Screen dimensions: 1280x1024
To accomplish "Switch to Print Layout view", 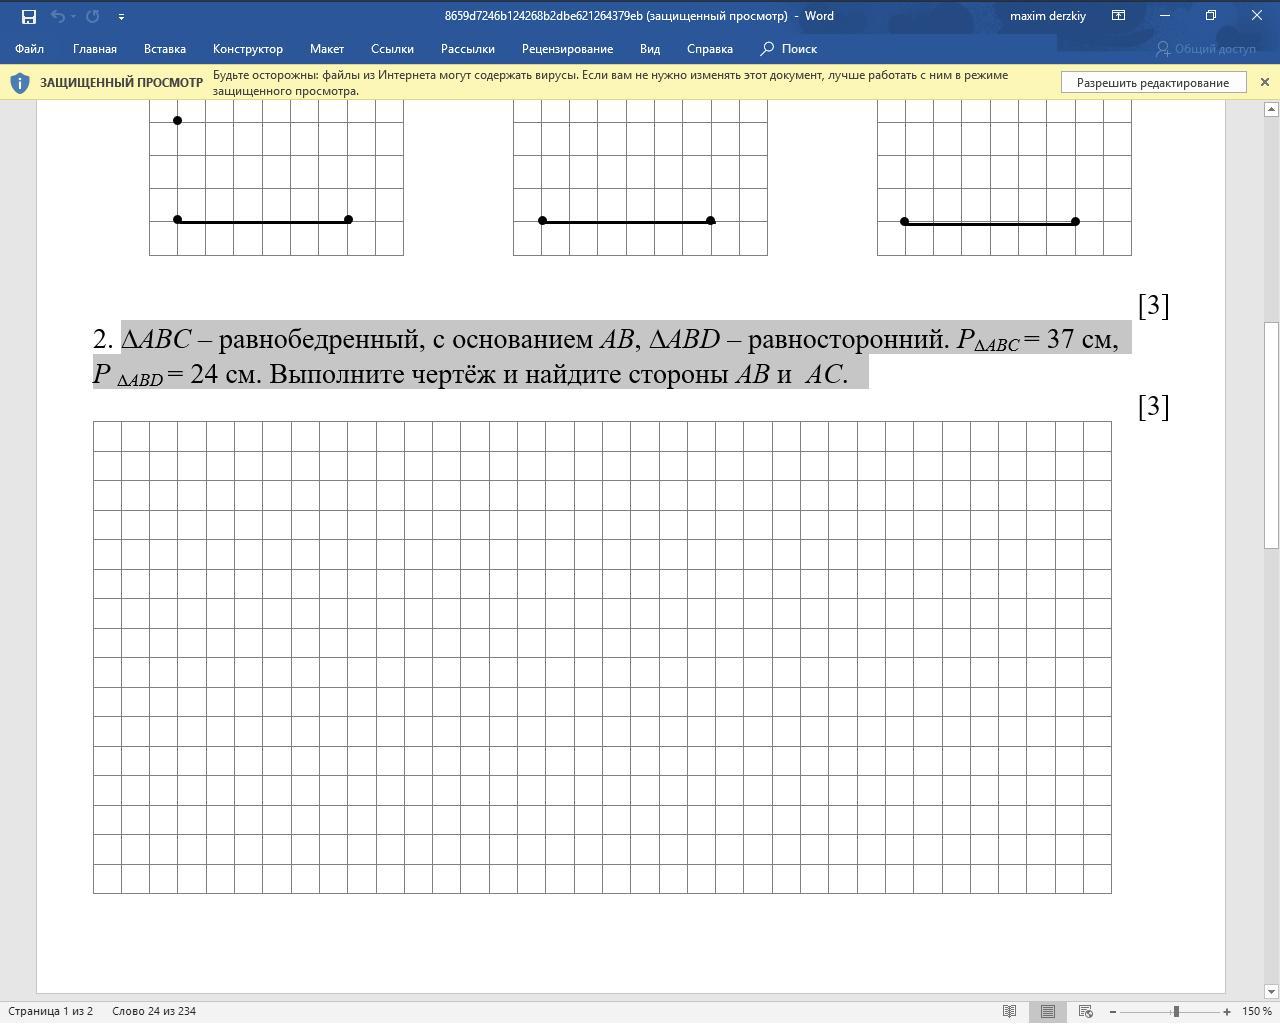I will pyautogui.click(x=1047, y=1012).
